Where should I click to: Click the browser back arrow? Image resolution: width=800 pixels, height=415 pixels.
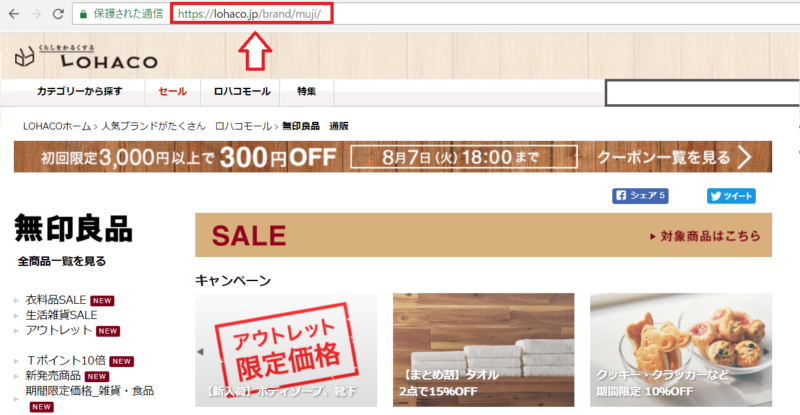pos(14,14)
